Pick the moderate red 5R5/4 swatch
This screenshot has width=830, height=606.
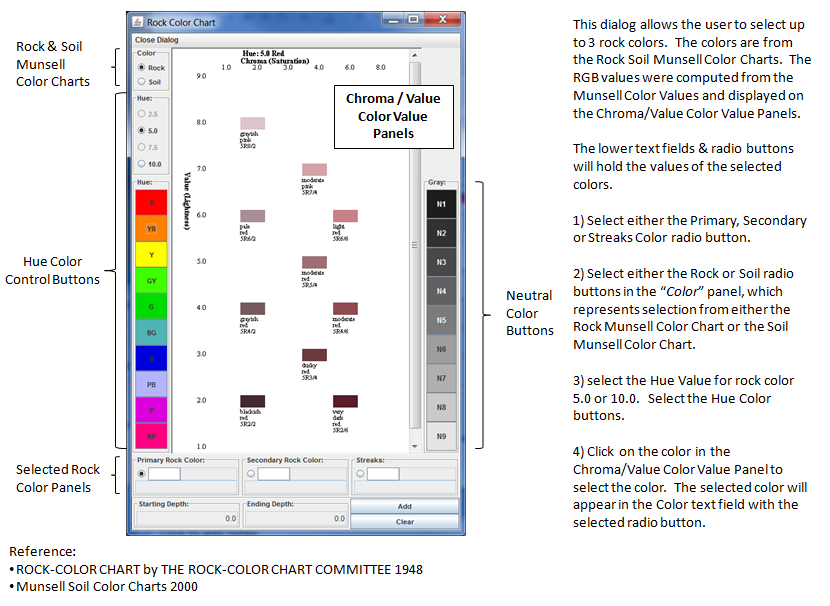[314, 262]
